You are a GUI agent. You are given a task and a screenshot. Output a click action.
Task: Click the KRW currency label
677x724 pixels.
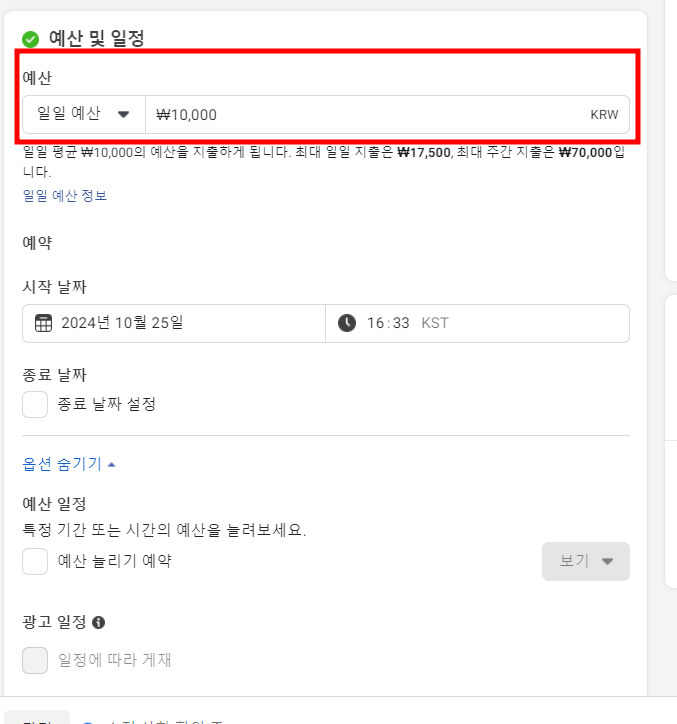click(604, 115)
